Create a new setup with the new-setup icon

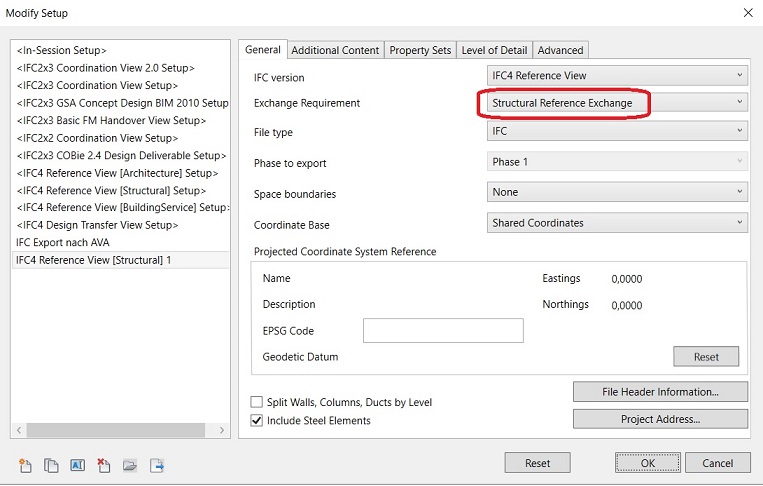click(26, 465)
